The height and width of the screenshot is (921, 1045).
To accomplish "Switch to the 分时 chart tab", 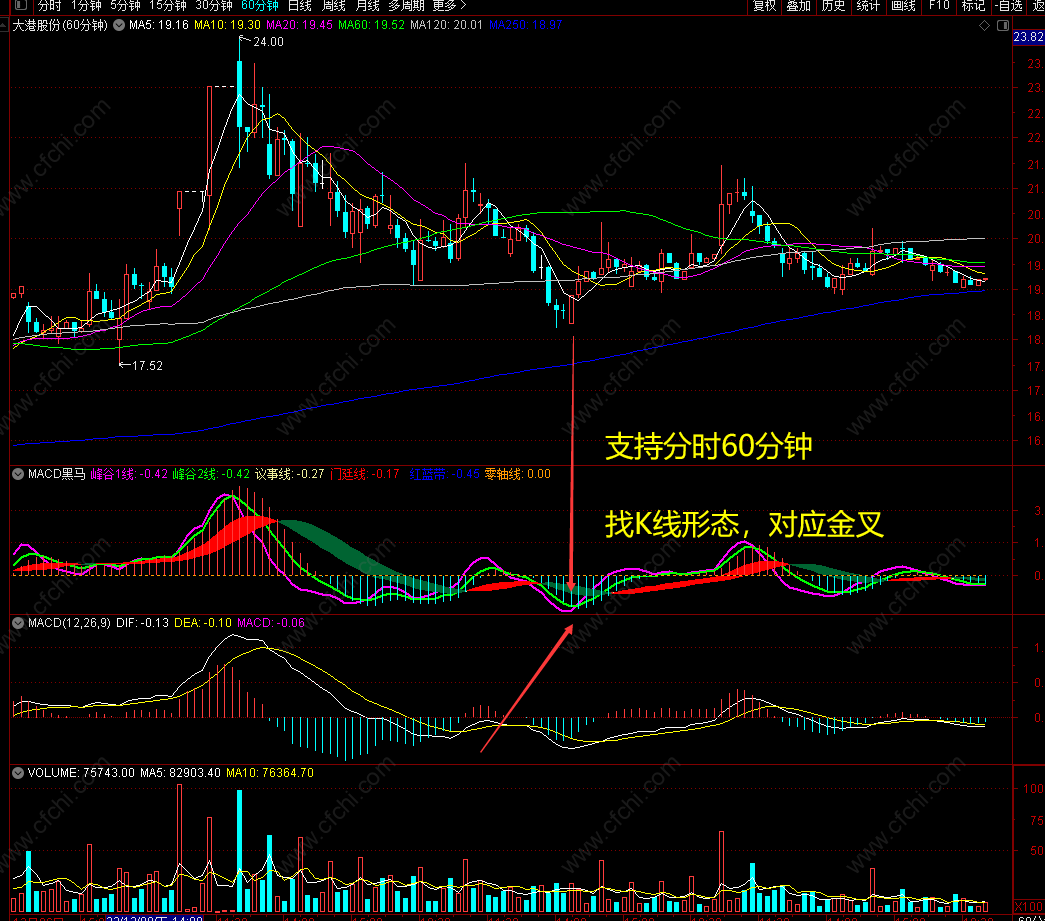I will 49,6.
